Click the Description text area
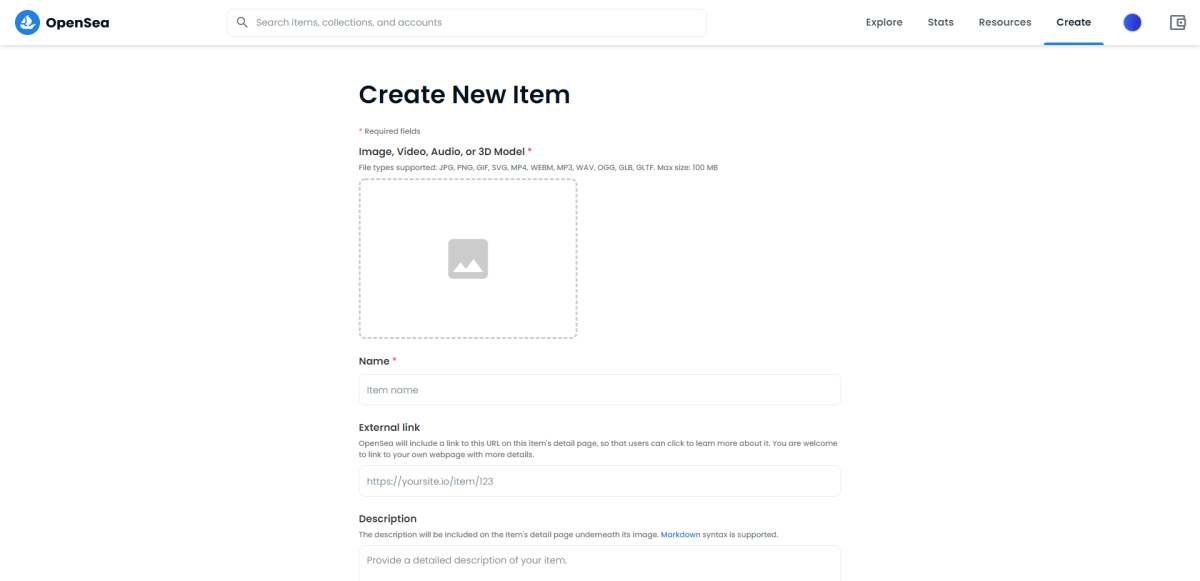This screenshot has width=1200, height=581. (x=600, y=563)
